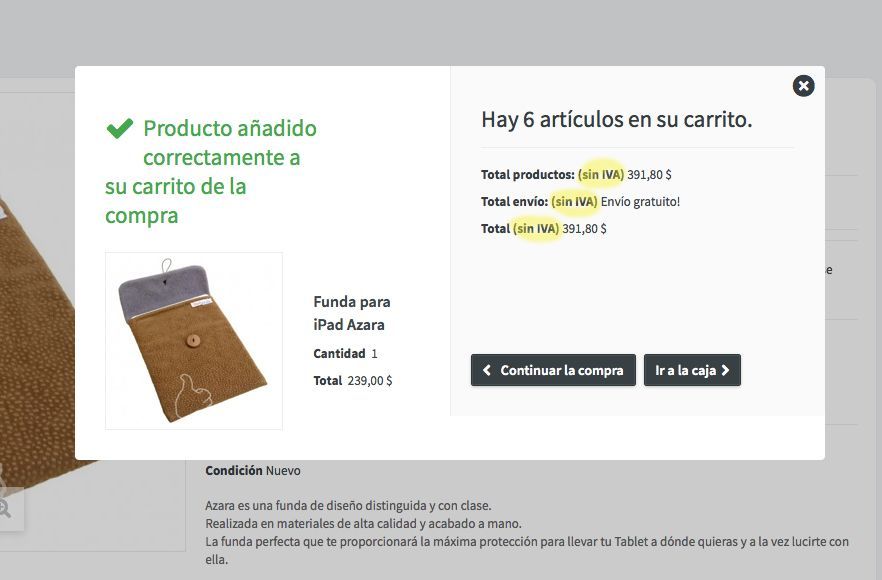
Task: Click the Condición Nuevo label
Action: (x=253, y=470)
